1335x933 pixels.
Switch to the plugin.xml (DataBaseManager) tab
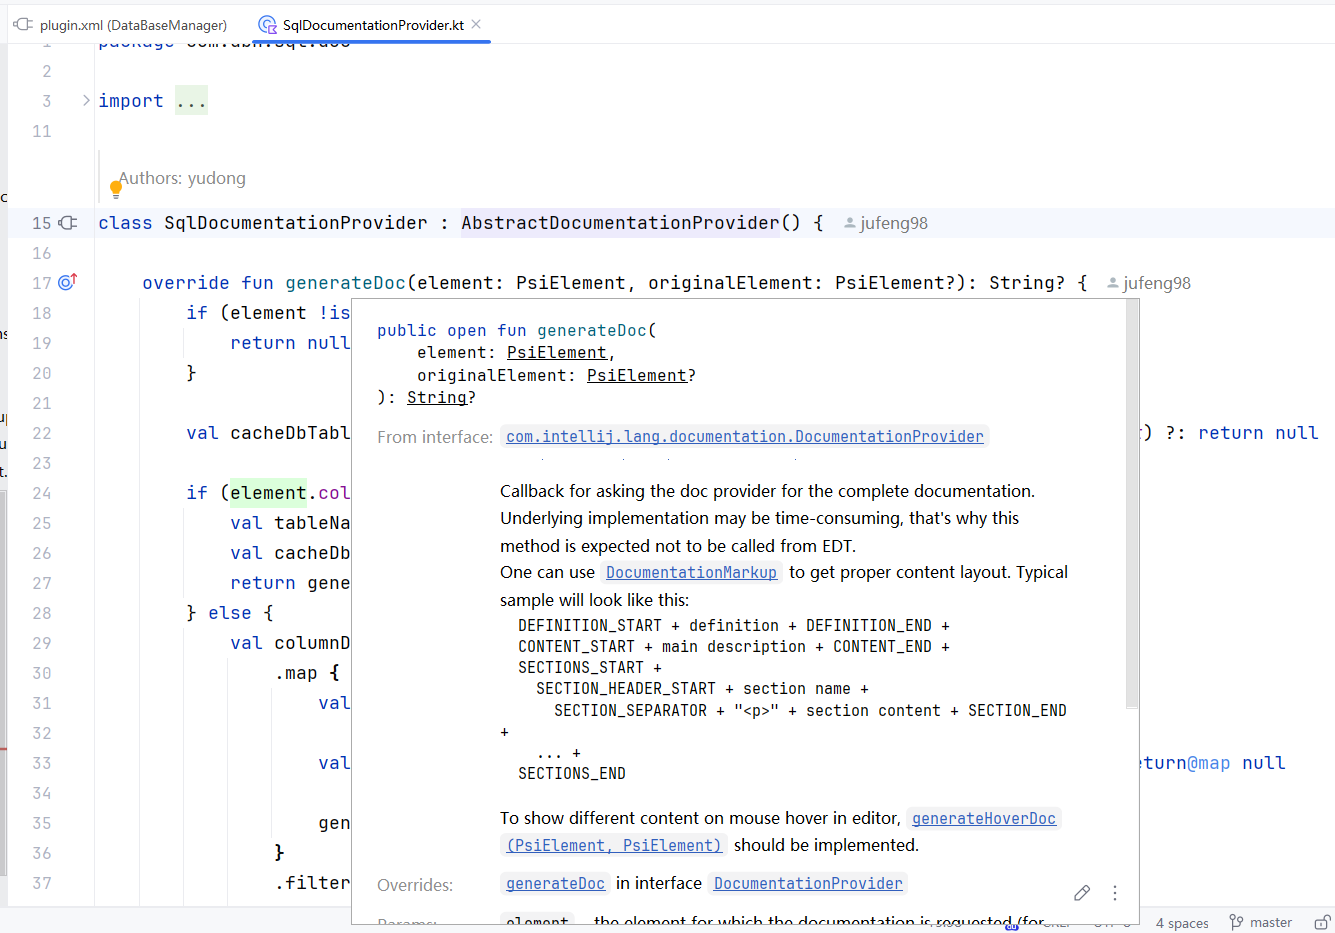click(135, 24)
